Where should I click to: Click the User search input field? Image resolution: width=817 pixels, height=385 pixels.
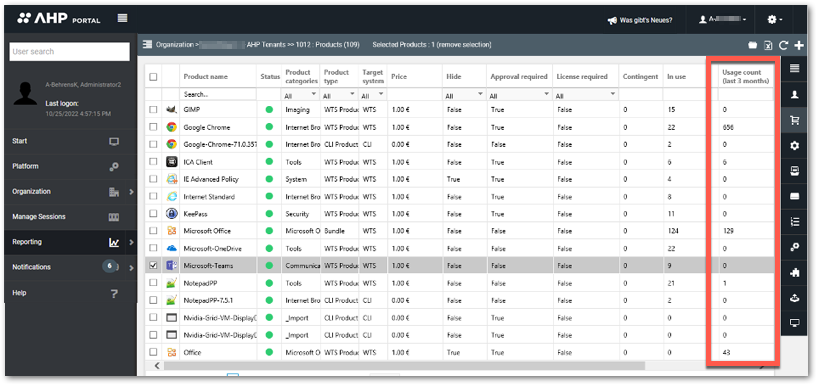click(x=69, y=52)
